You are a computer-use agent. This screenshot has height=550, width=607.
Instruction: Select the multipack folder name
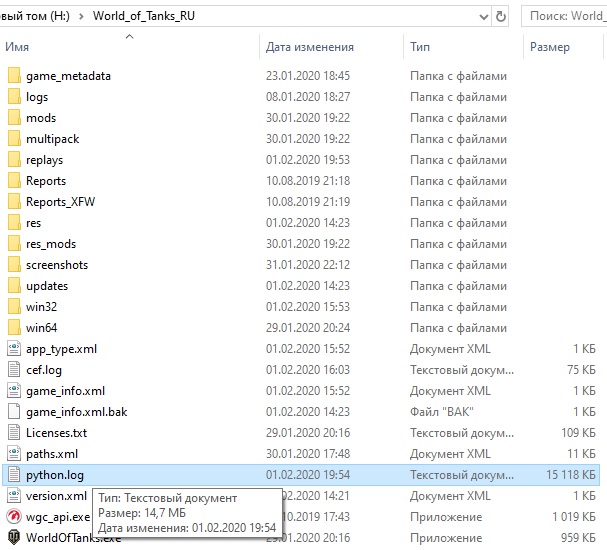[x=53, y=139]
